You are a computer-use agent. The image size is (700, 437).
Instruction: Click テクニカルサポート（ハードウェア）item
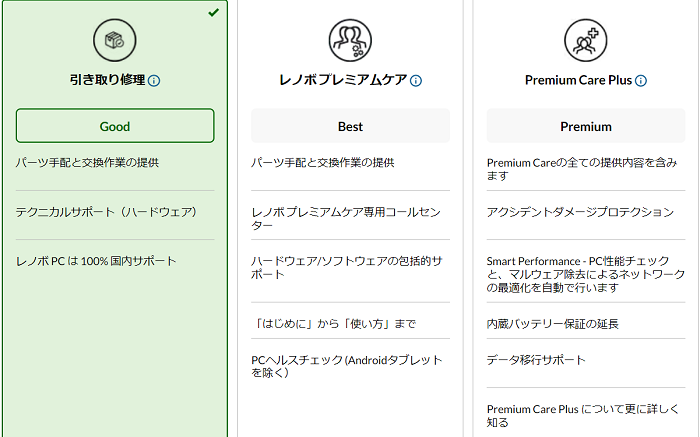tap(106, 212)
